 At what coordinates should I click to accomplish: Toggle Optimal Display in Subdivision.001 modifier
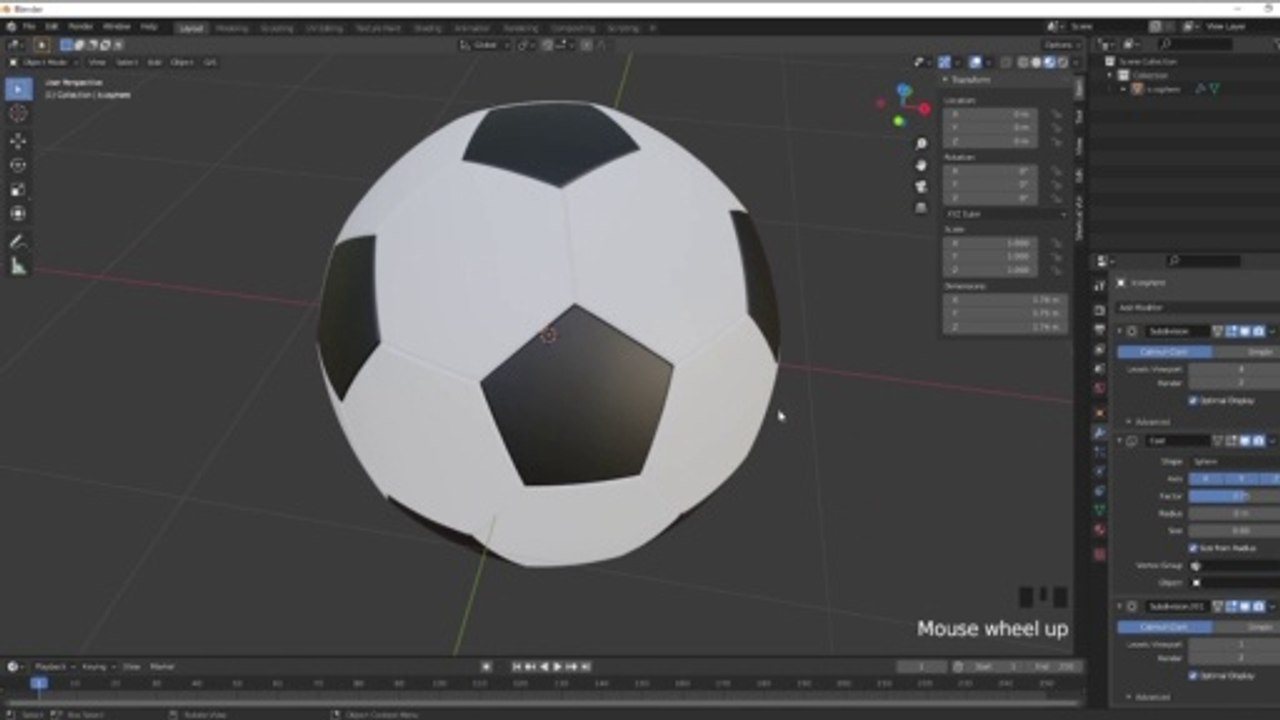click(x=1193, y=675)
